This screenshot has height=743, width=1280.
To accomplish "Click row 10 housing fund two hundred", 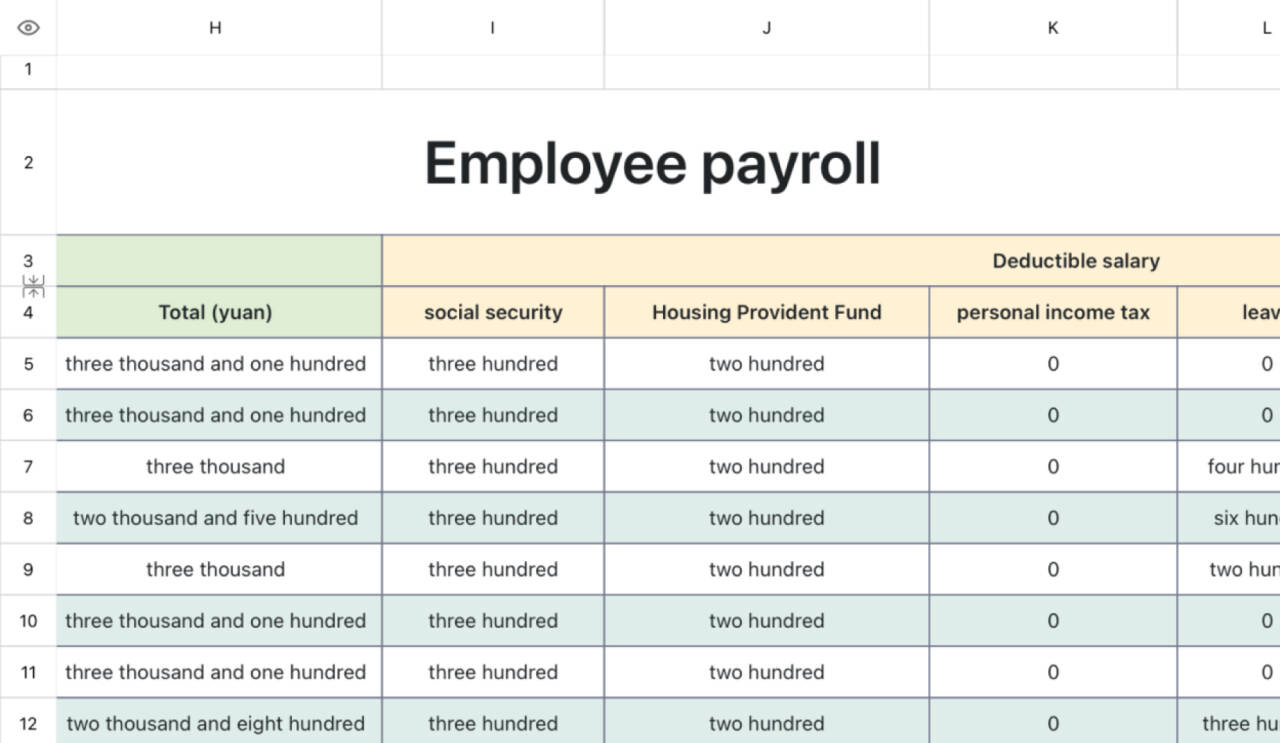I will [767, 621].
